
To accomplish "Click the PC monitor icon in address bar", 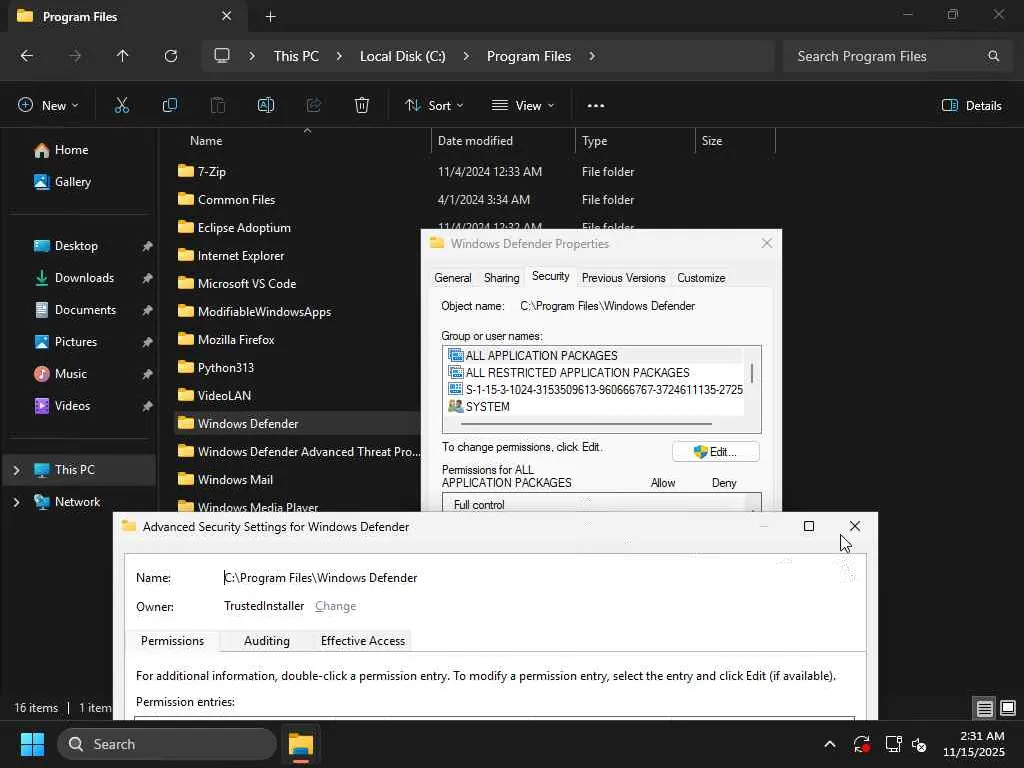I will pyautogui.click(x=222, y=56).
